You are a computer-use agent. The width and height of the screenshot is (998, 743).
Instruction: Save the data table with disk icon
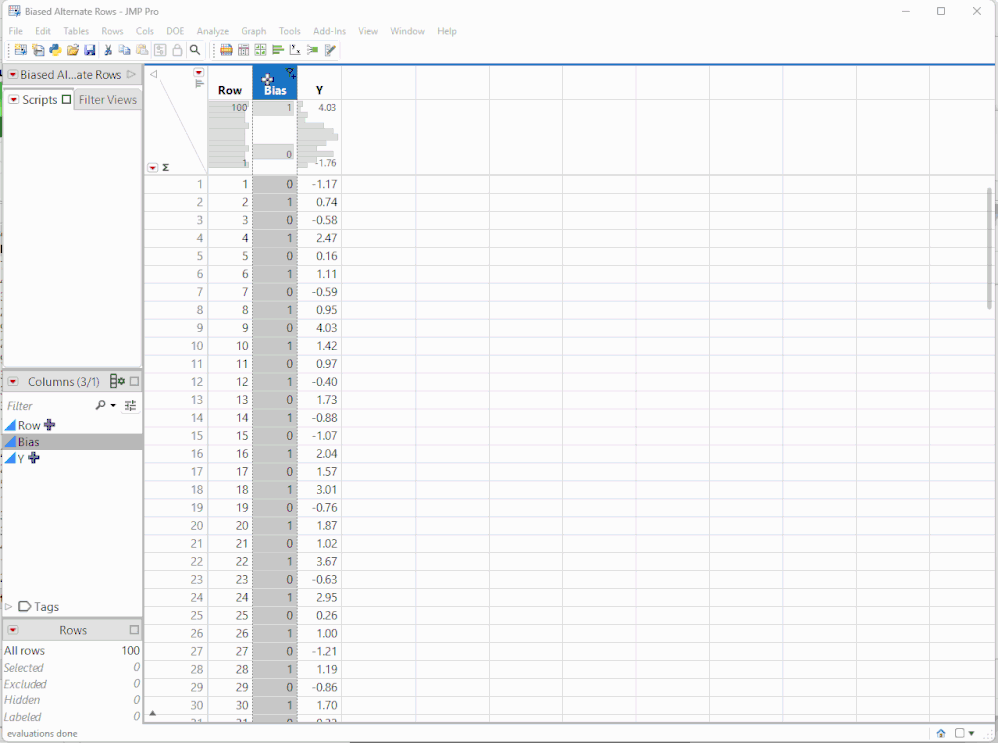pos(90,50)
